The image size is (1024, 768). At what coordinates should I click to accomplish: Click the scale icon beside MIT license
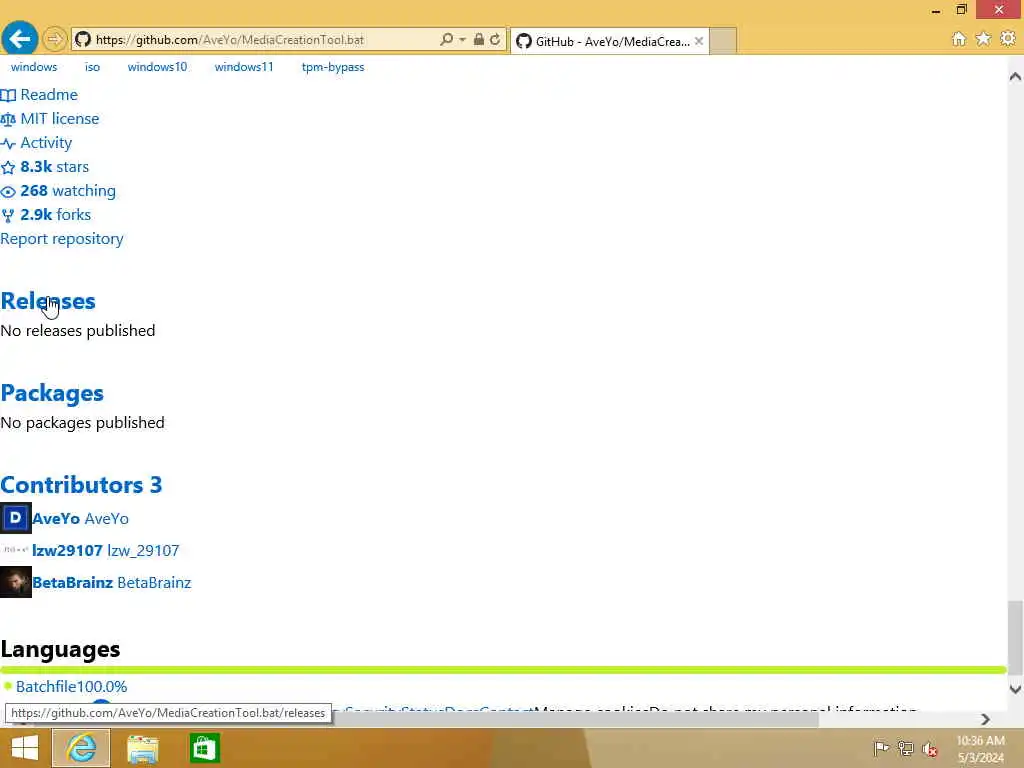pyautogui.click(x=8, y=120)
